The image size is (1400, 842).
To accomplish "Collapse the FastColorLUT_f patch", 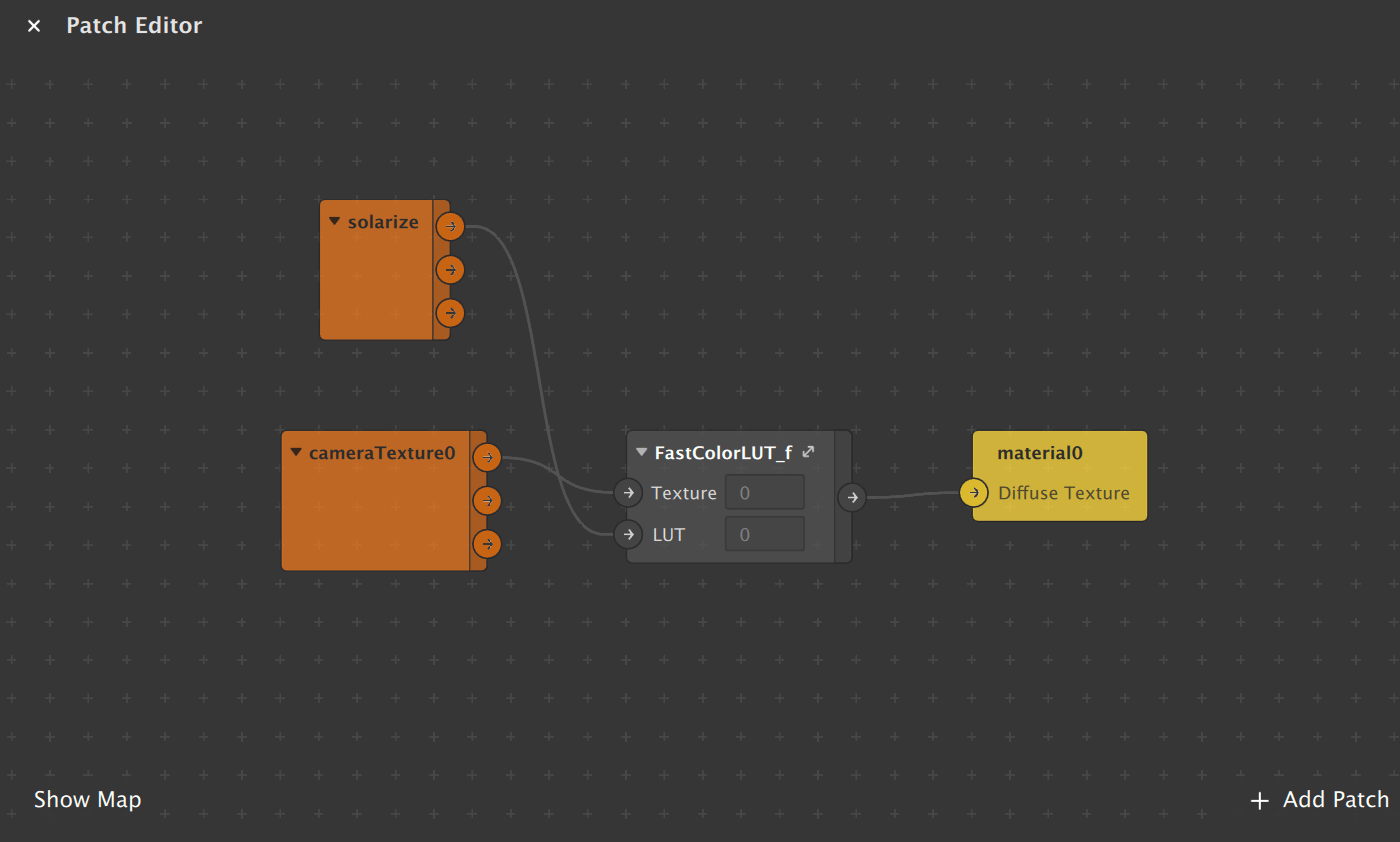I will [642, 453].
